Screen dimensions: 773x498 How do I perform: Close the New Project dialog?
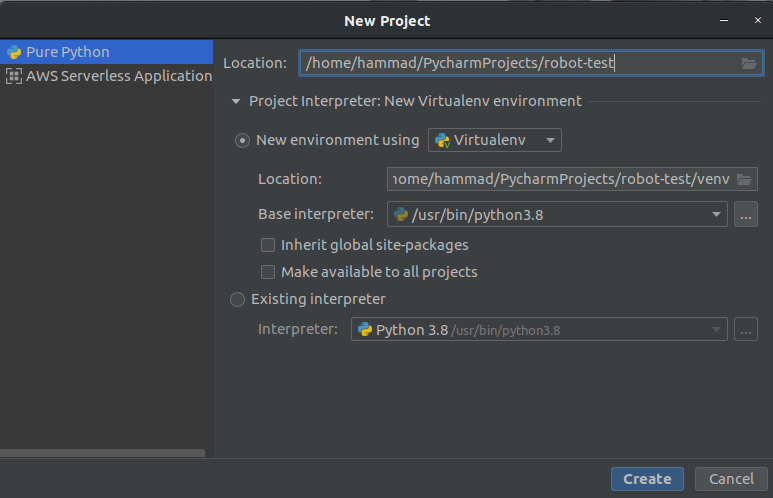755,20
